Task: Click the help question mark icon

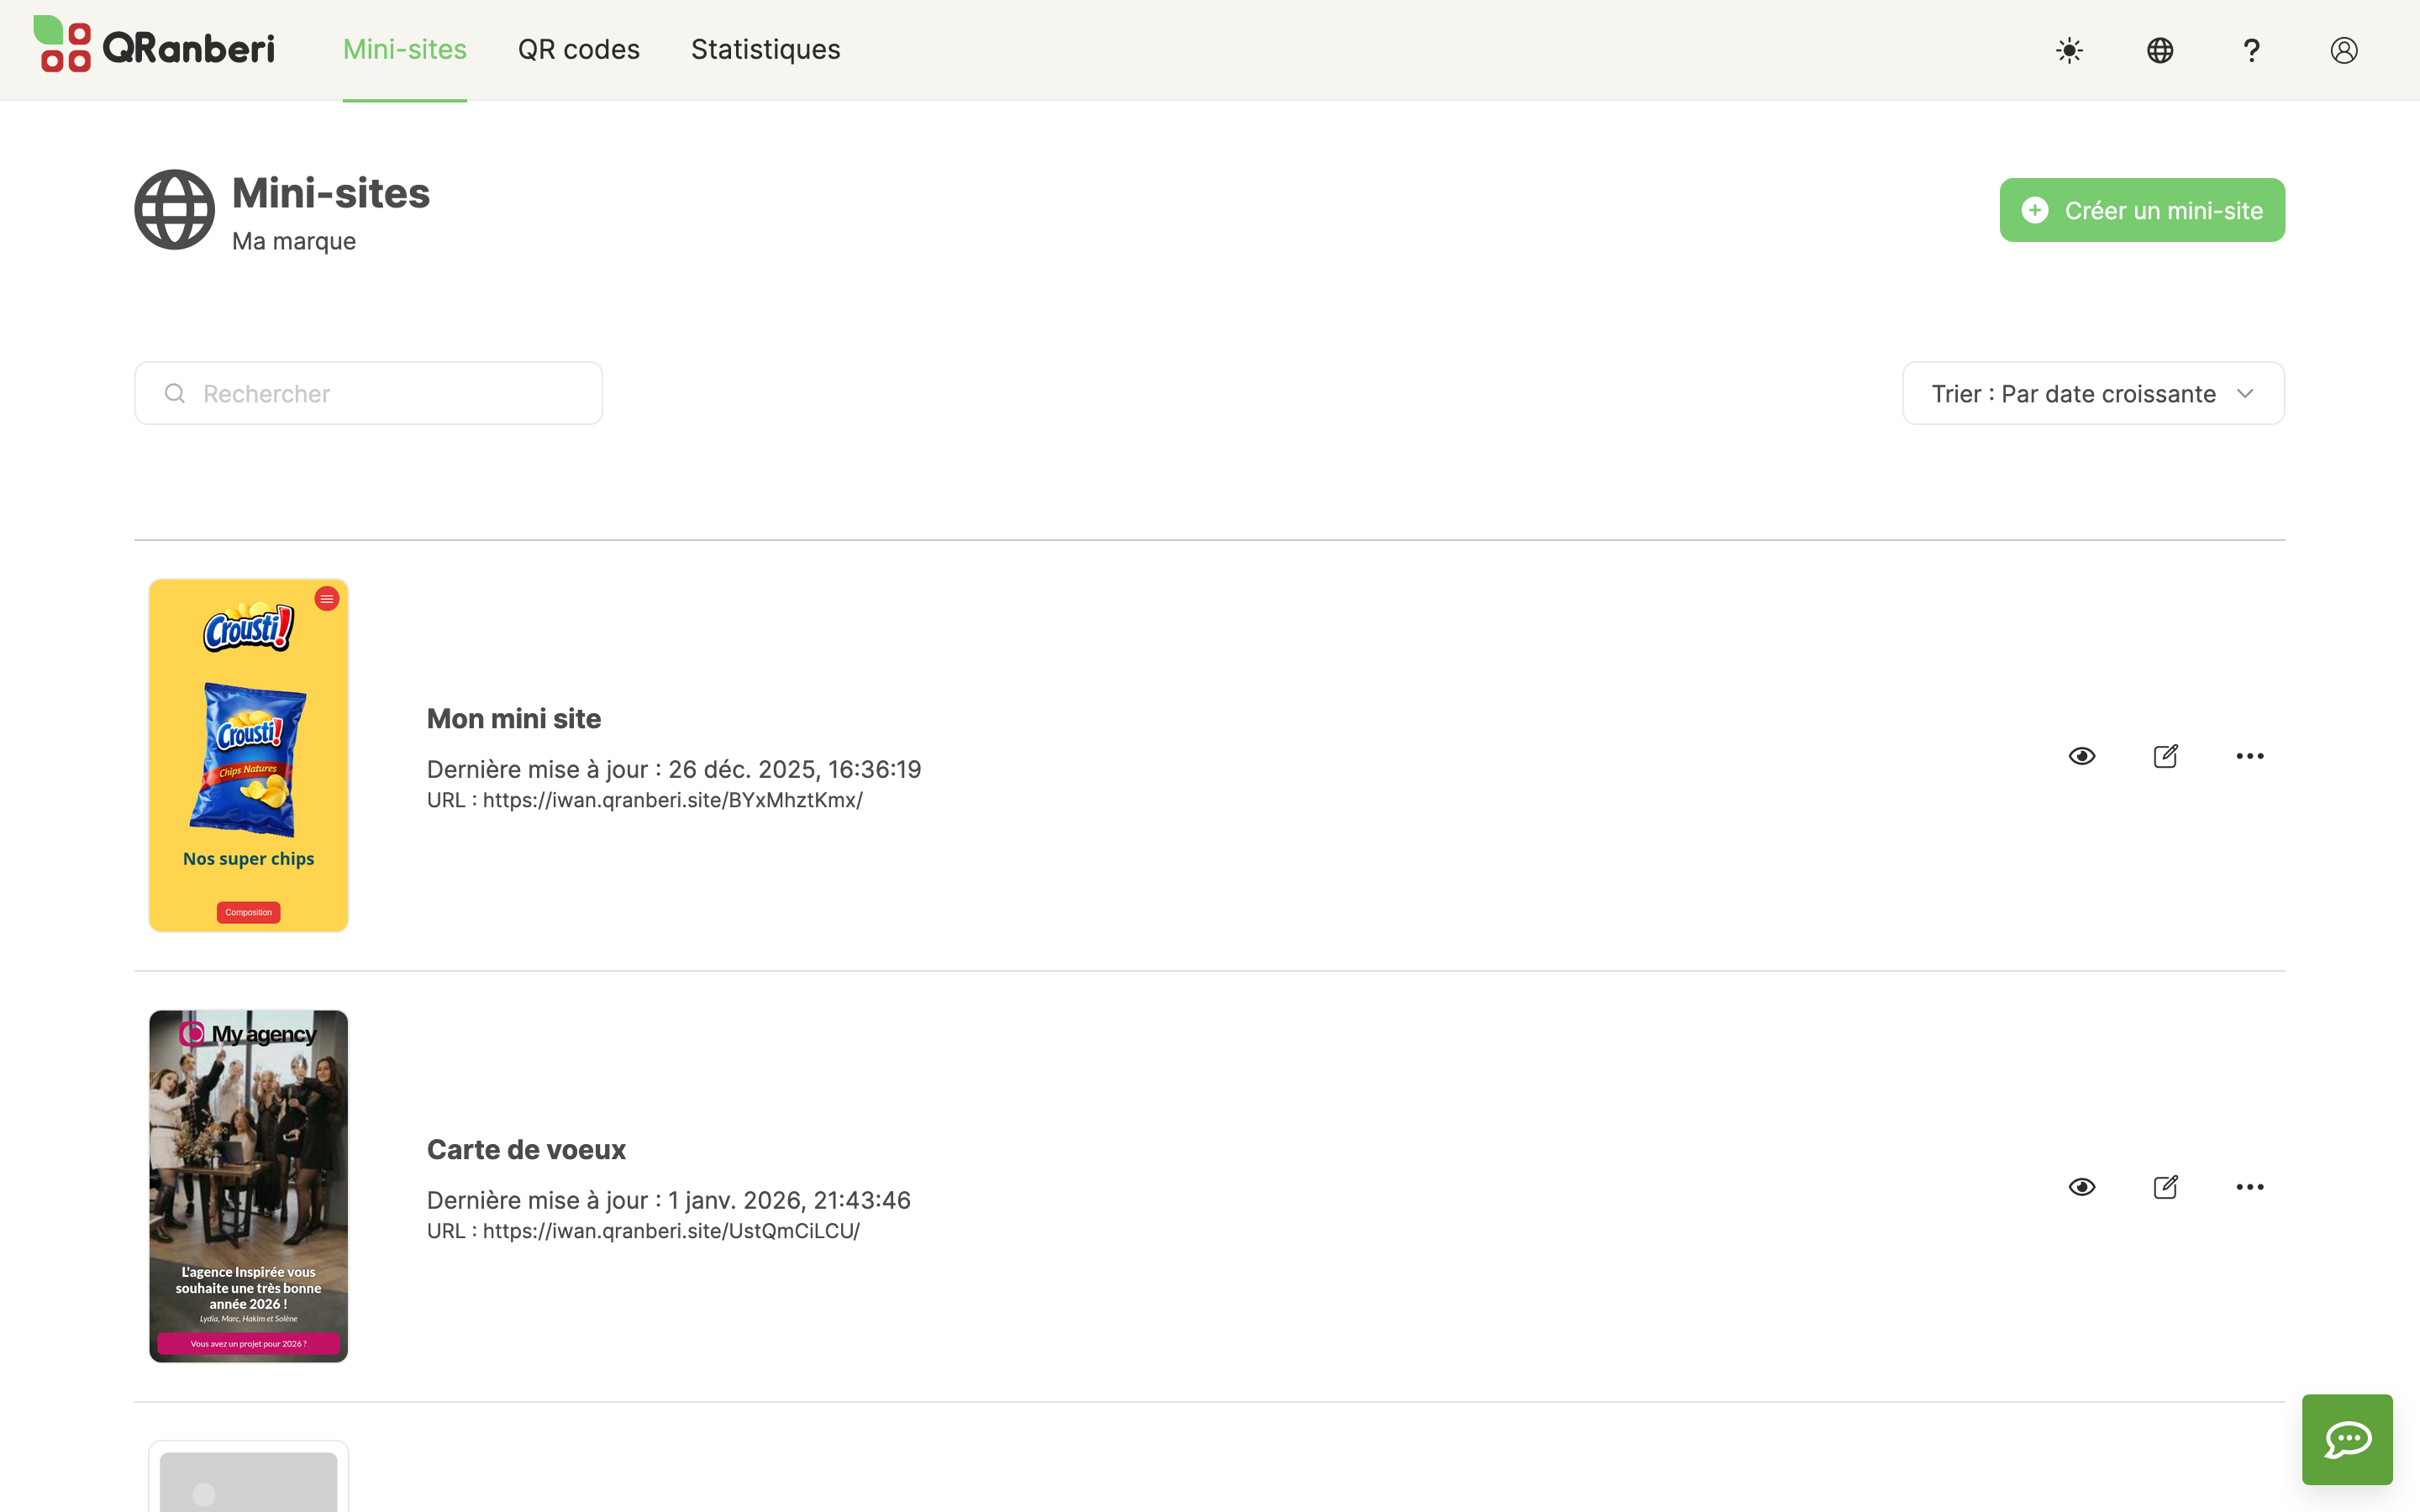Action: coord(2251,50)
